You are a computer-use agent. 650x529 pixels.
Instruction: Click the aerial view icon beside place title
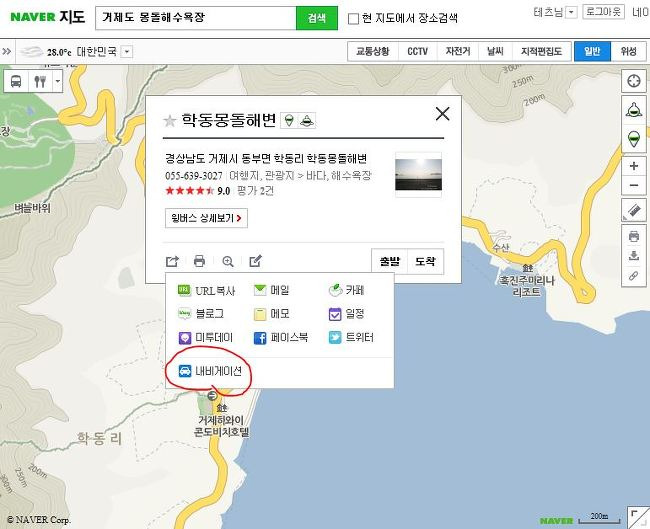(x=307, y=121)
